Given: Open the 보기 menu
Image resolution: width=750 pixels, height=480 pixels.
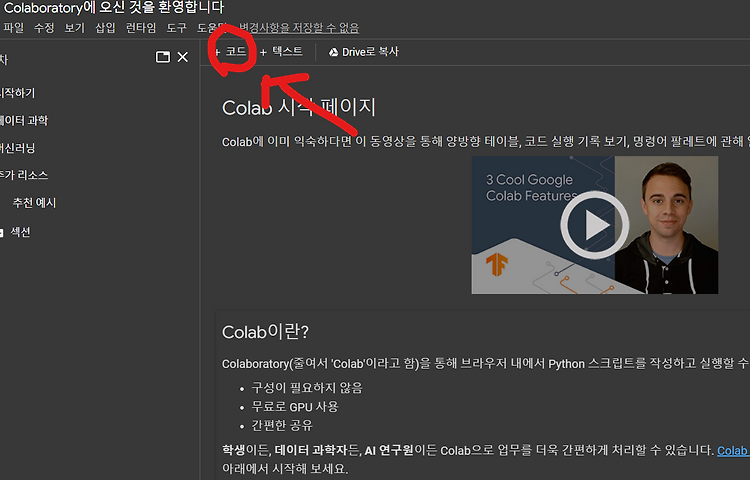Looking at the screenshot, I should click(x=75, y=28).
